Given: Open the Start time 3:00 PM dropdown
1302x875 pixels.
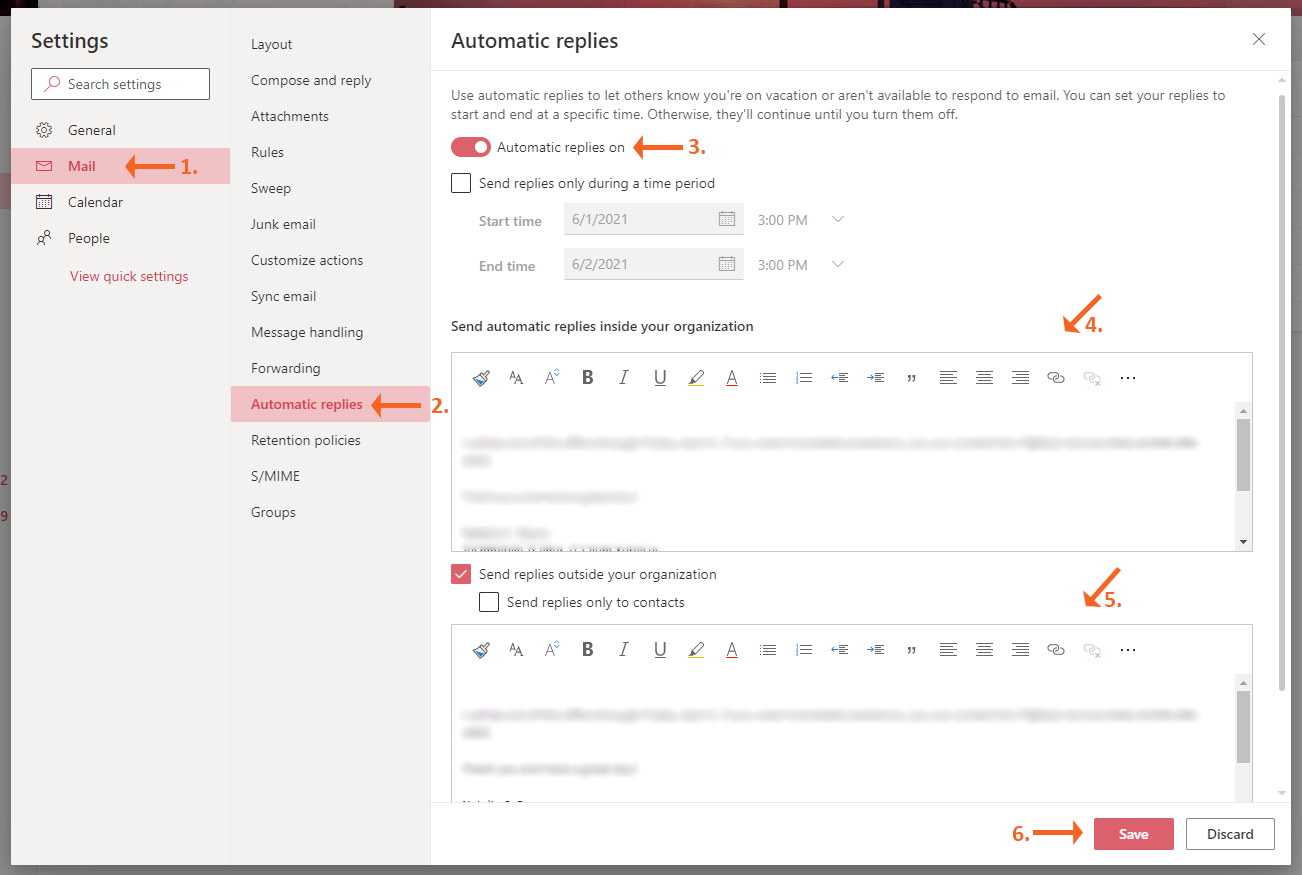Looking at the screenshot, I should coord(838,219).
